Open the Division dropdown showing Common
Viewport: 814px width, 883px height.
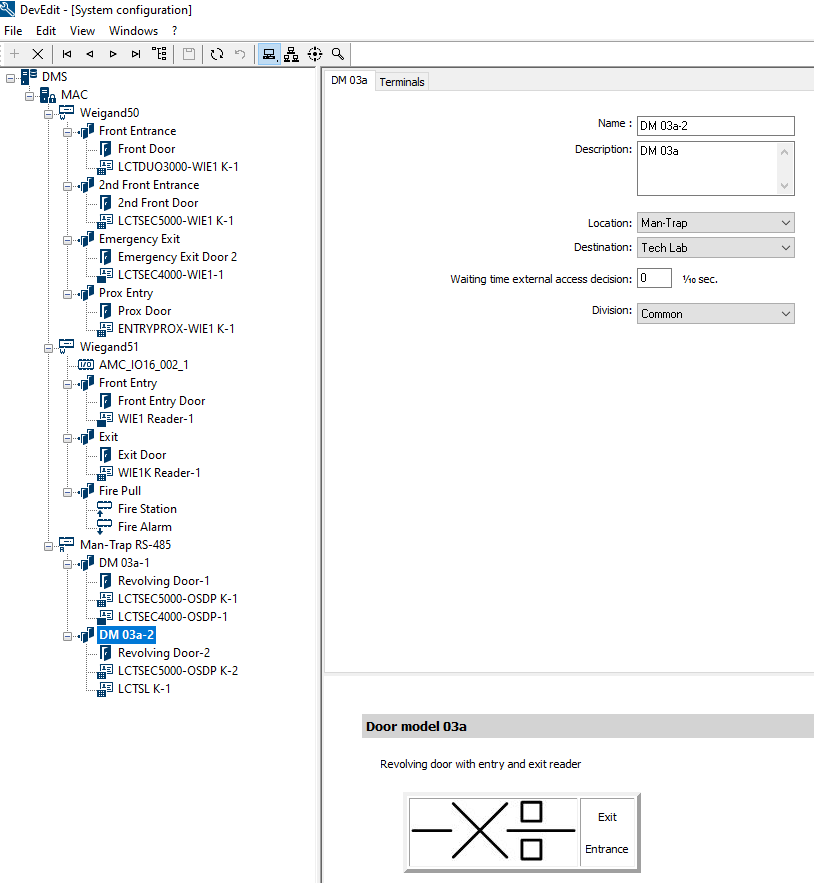715,314
